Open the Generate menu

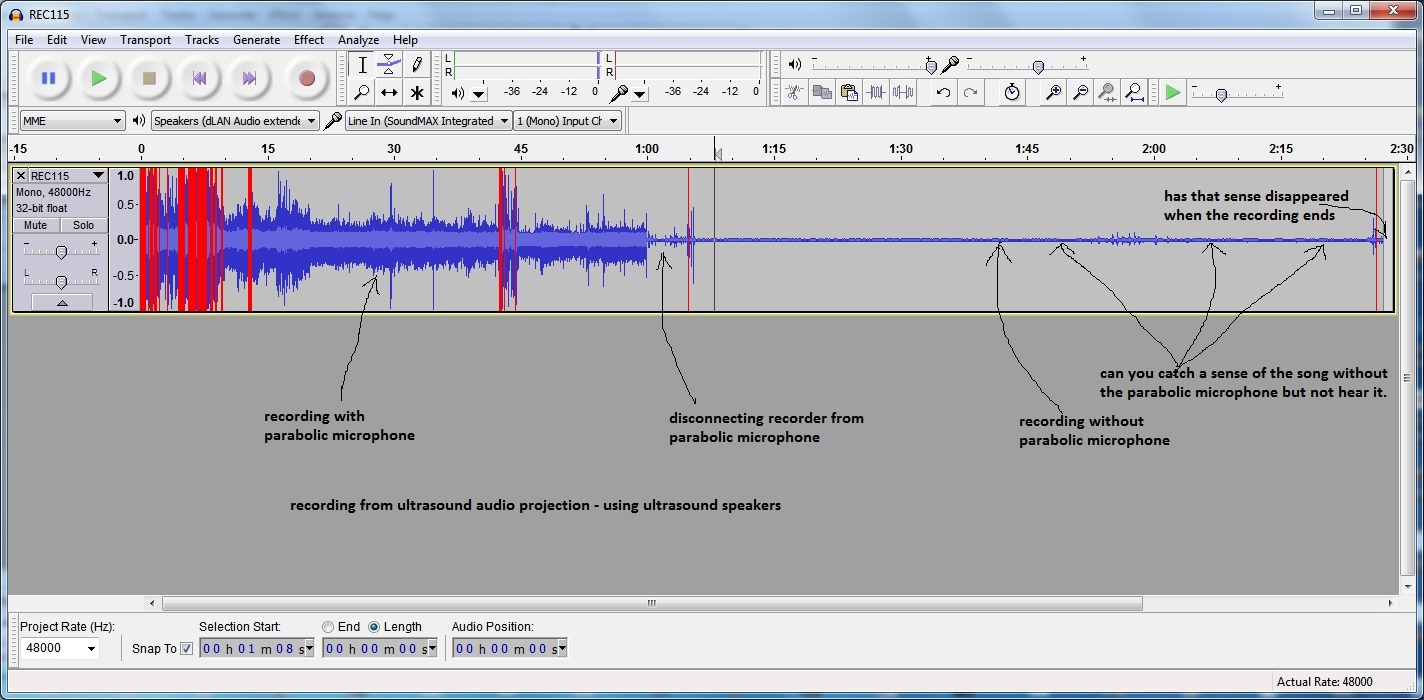tap(256, 40)
